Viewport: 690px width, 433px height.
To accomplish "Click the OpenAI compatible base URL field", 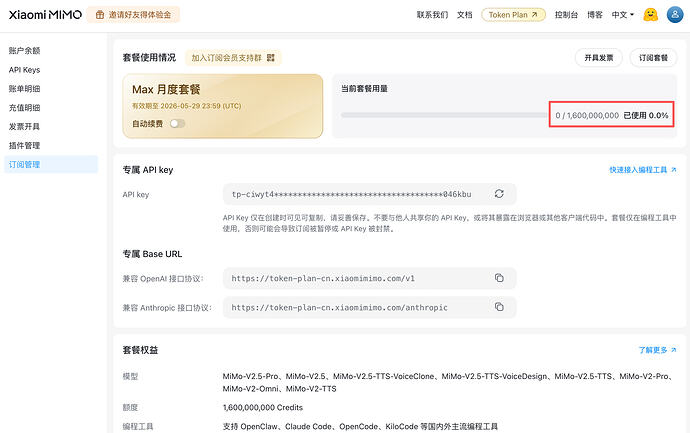I will pyautogui.click(x=369, y=278).
